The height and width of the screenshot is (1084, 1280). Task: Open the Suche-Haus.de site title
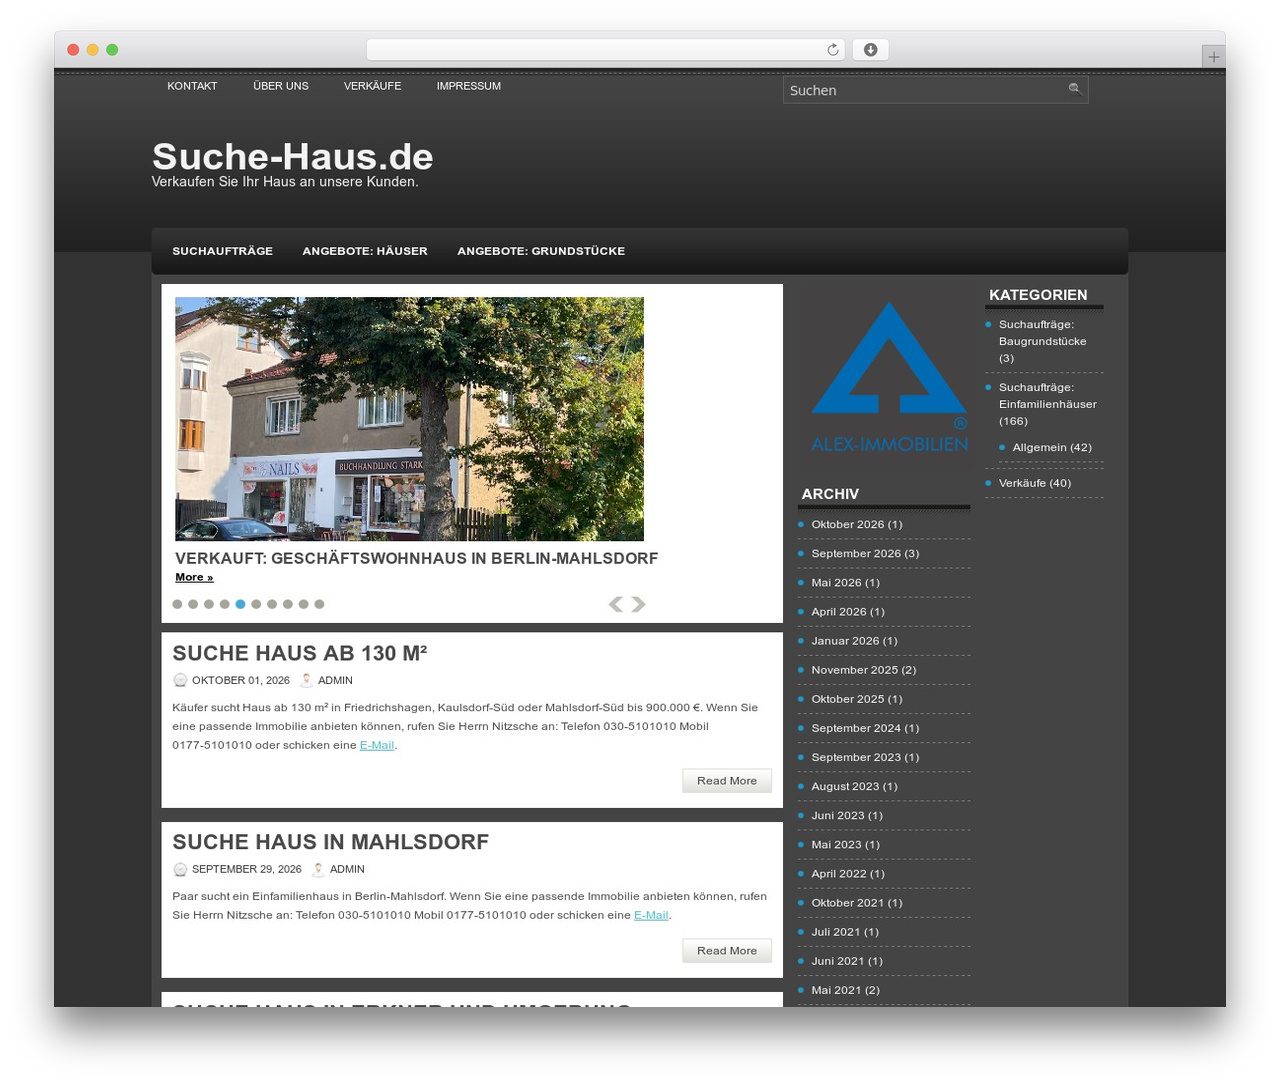click(x=293, y=157)
